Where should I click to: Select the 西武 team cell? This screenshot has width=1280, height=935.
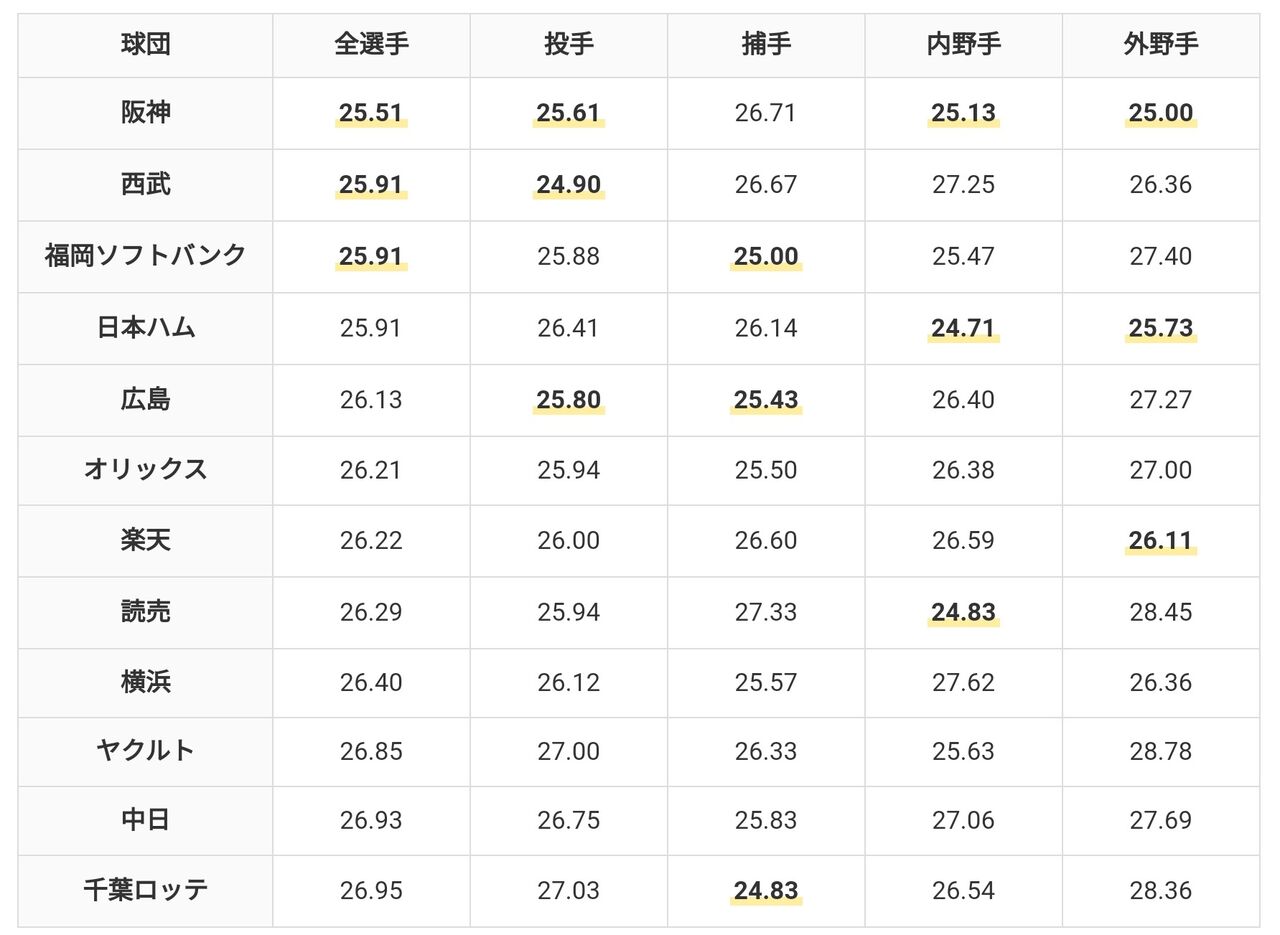pos(145,185)
